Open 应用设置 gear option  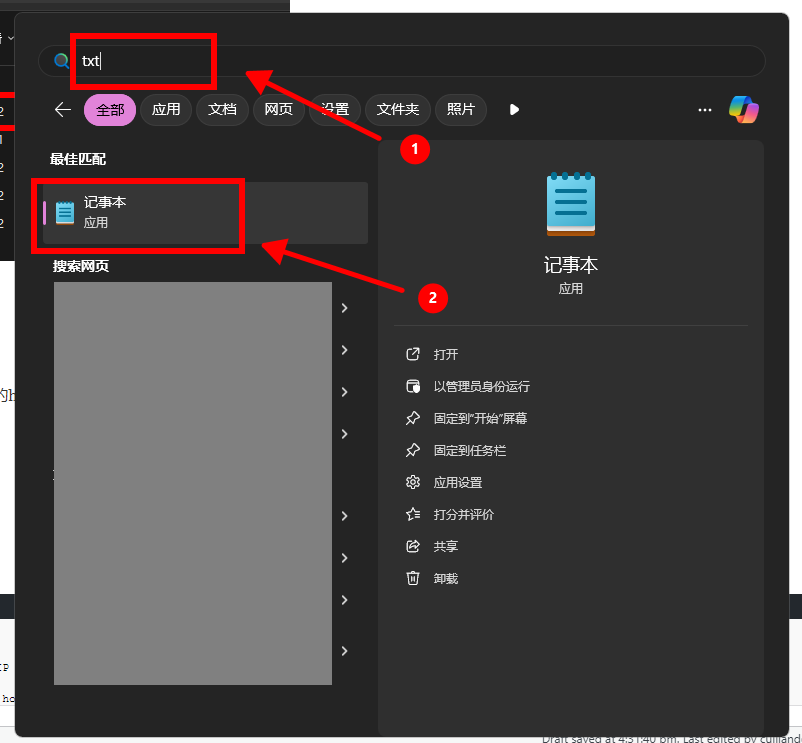click(x=457, y=482)
